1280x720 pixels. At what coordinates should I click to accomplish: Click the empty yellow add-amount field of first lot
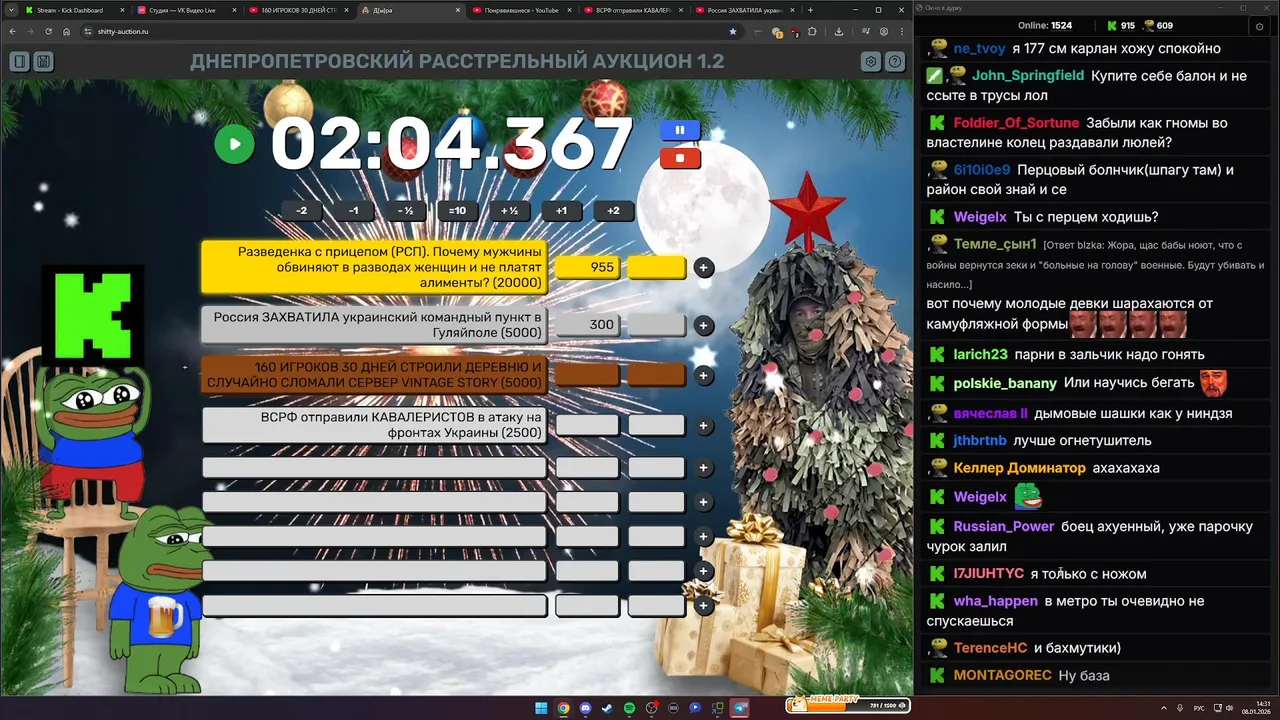657,267
